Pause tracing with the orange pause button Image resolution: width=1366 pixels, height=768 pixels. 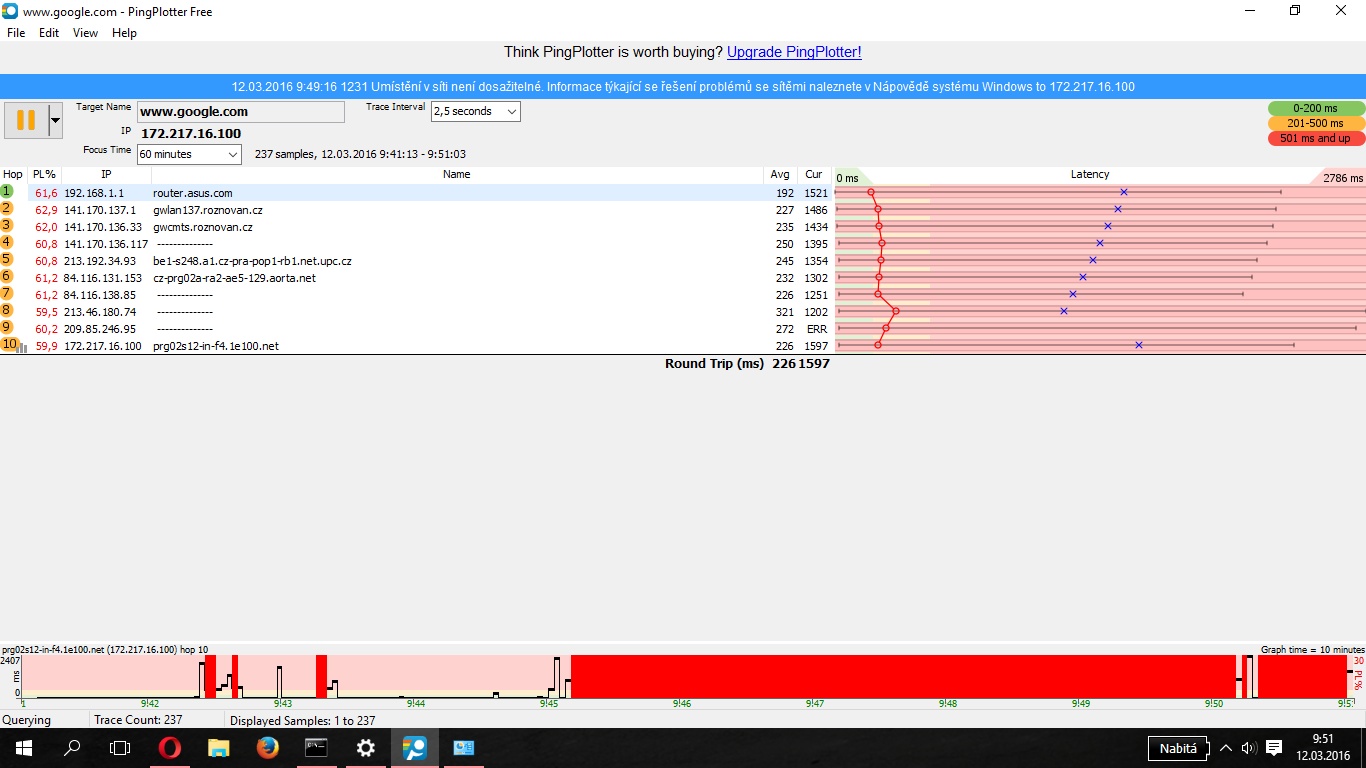coord(26,120)
